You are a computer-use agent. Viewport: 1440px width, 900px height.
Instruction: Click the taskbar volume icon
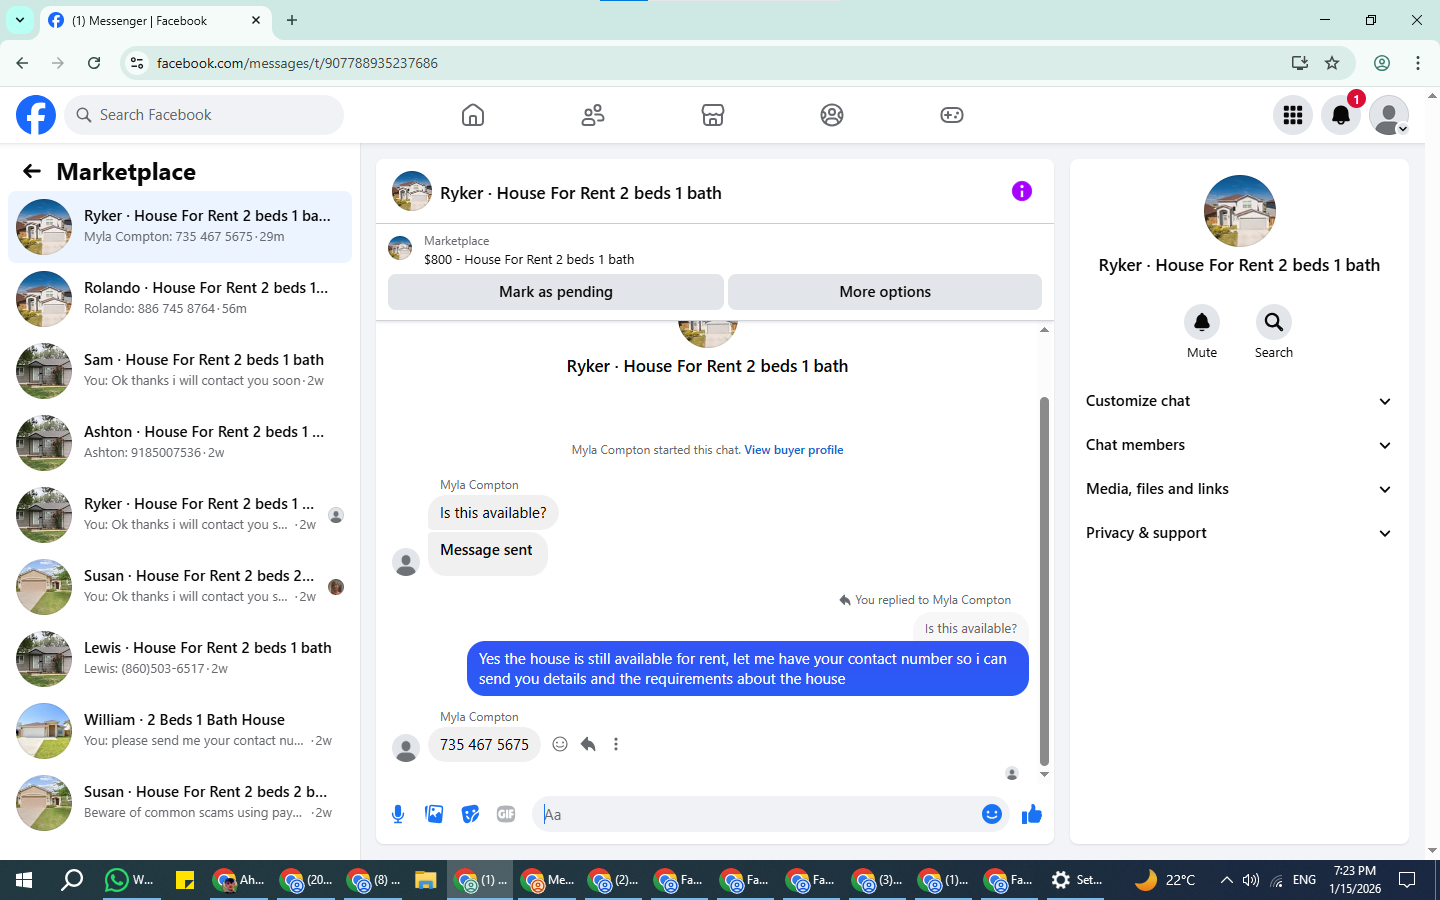[x=1250, y=880]
